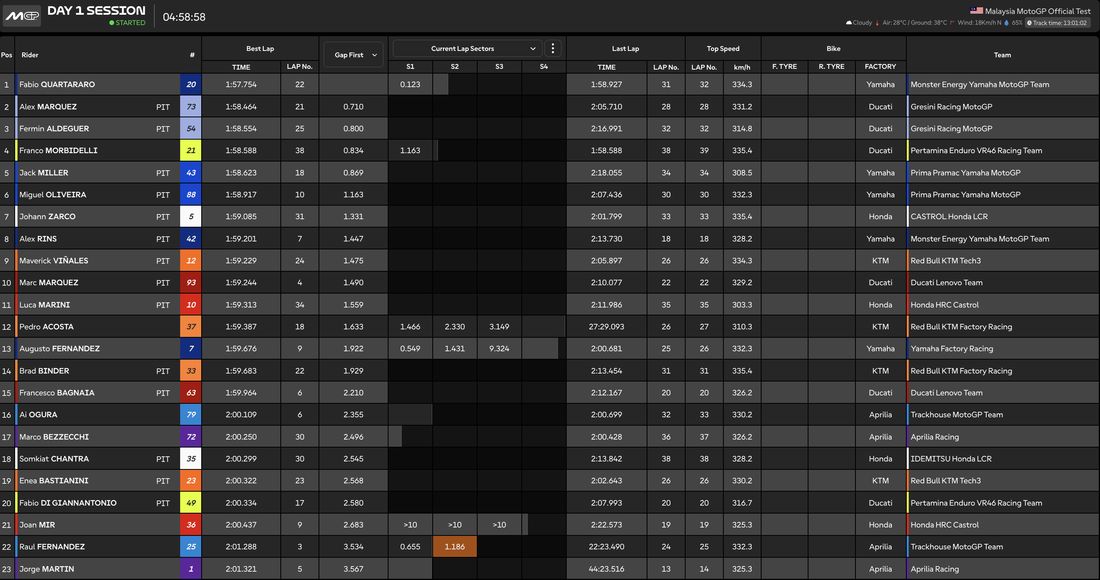Click Aldeguer's number 54 badge

[191, 128]
